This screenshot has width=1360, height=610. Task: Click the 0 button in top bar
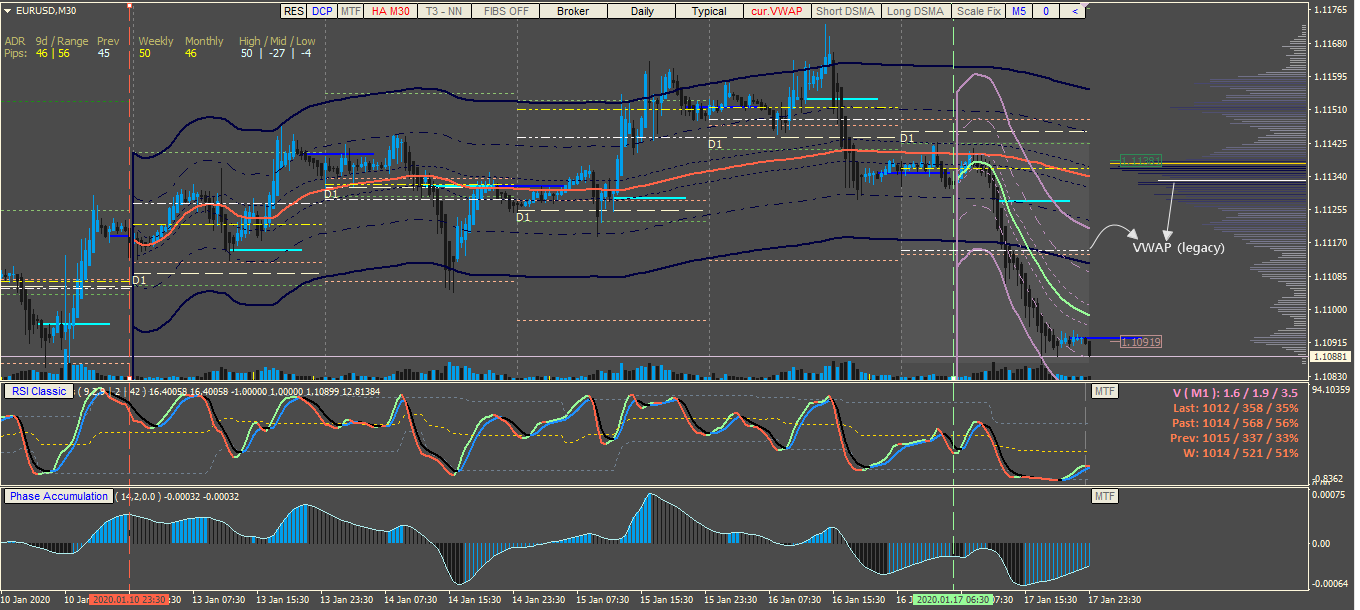click(1046, 12)
